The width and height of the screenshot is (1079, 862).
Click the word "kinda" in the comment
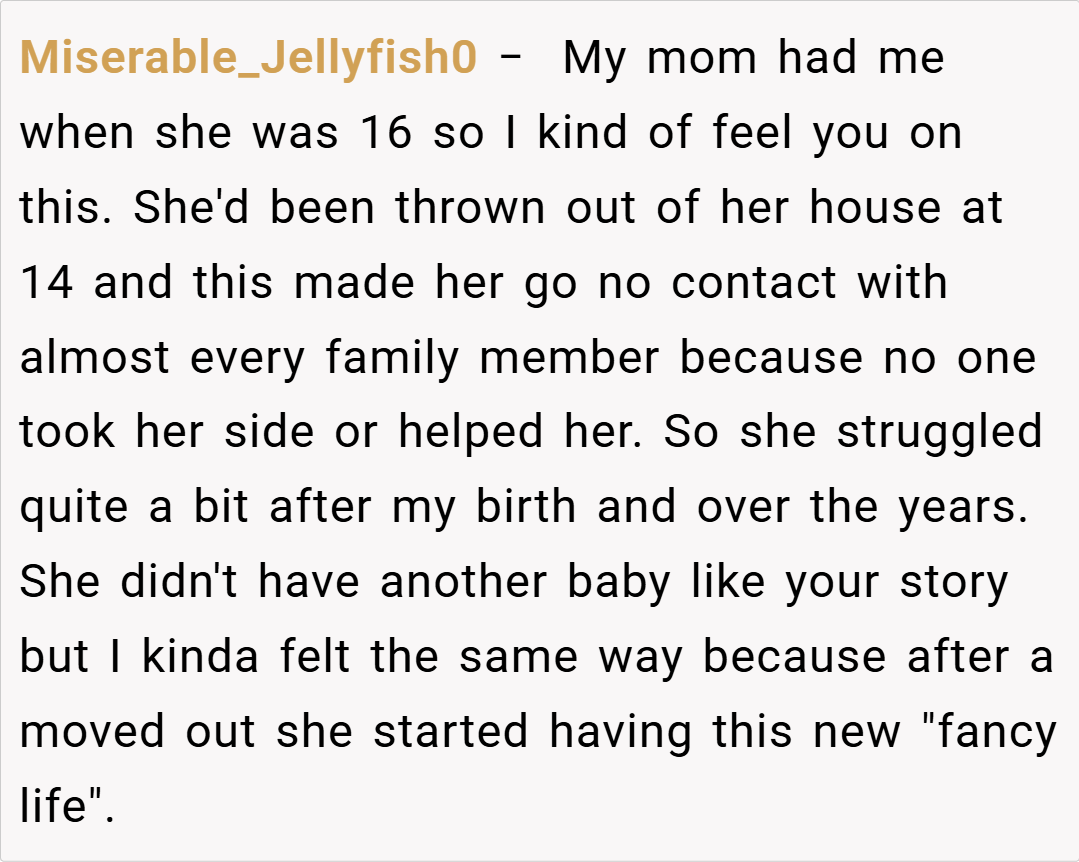[199, 656]
